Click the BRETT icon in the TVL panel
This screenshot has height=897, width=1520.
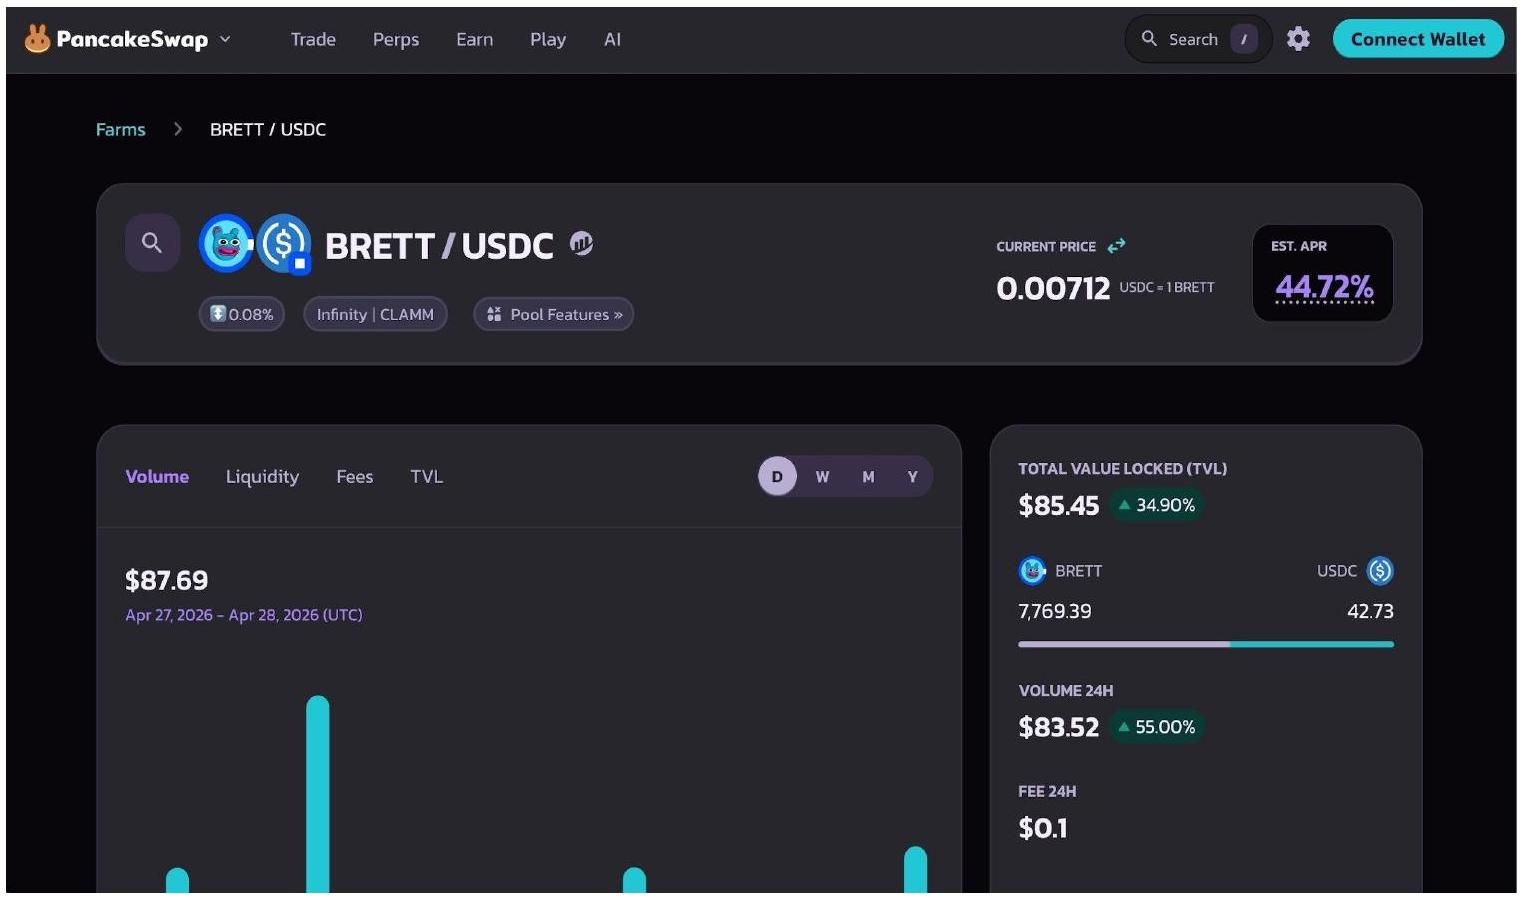[1032, 571]
